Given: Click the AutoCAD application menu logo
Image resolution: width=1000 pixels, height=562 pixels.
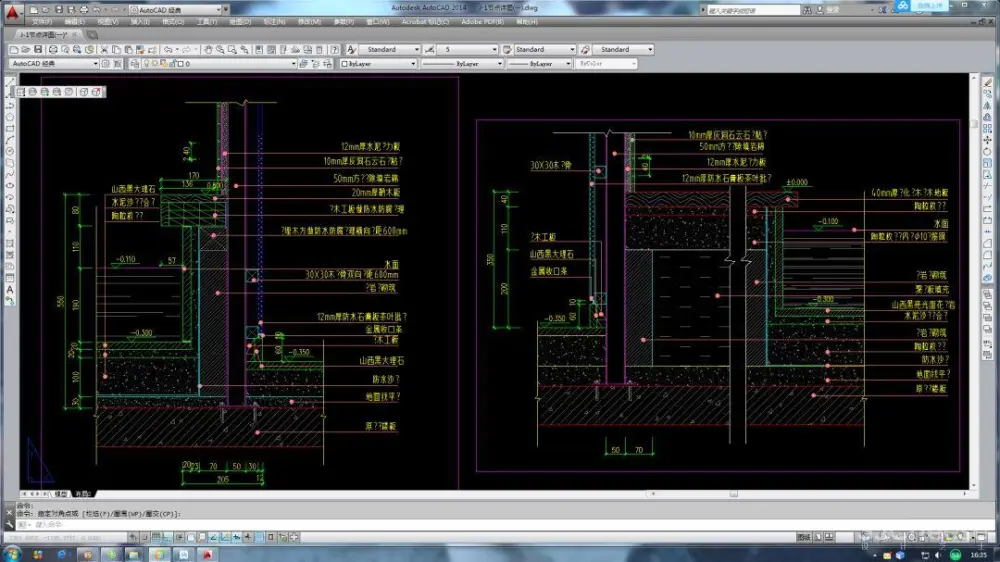Looking at the screenshot, I should coord(11,11).
